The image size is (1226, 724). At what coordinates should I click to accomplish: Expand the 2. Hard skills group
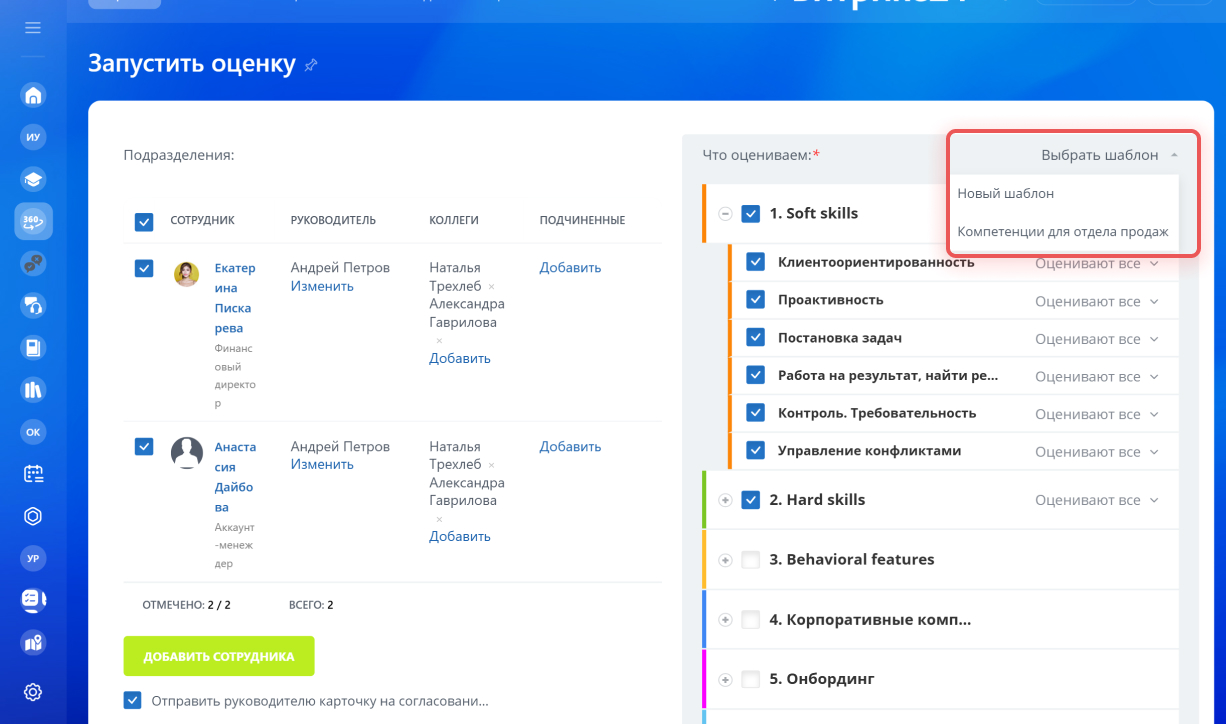725,500
